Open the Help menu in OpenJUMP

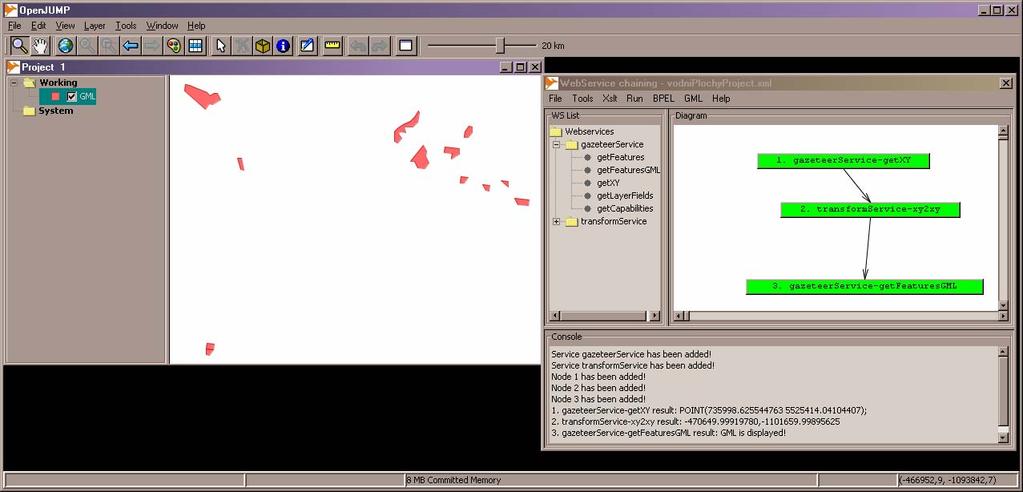(196, 25)
